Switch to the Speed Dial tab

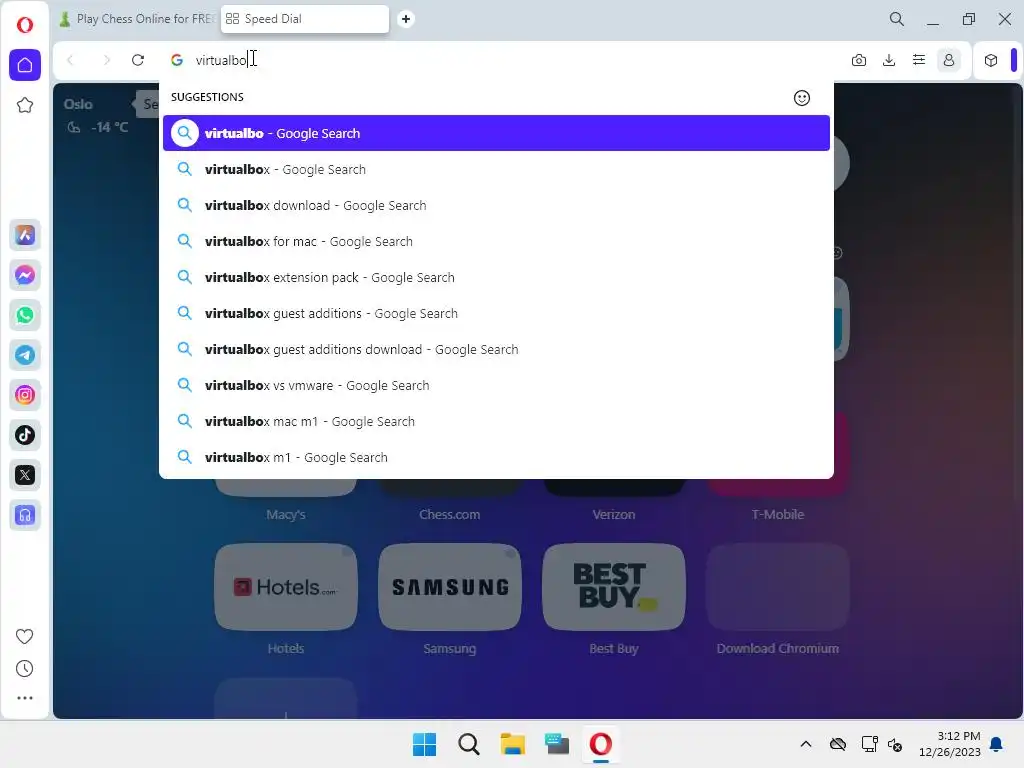[305, 19]
